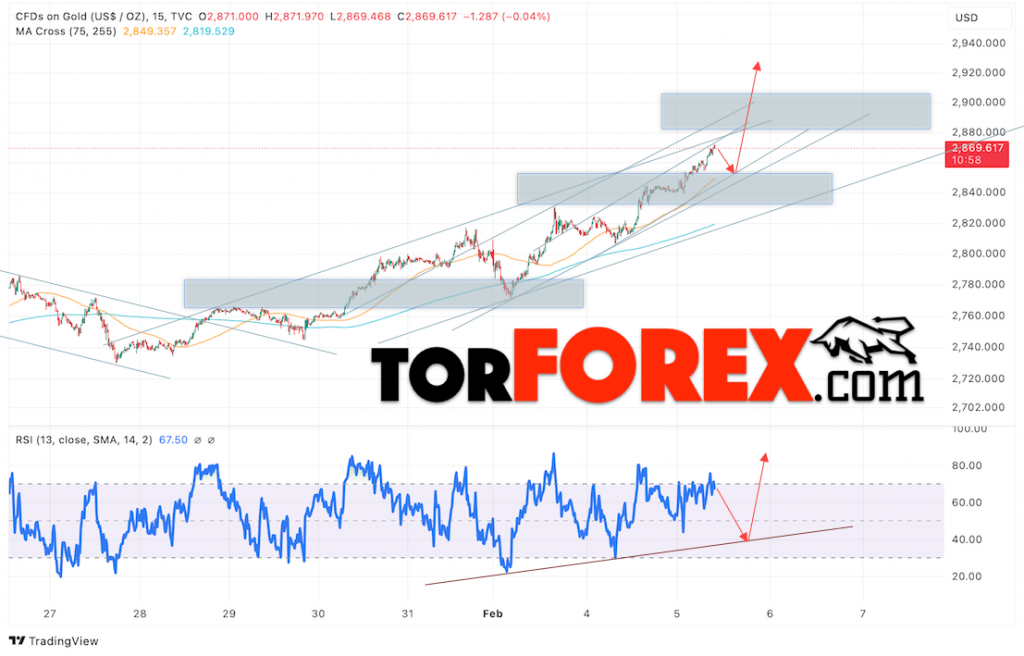The width and height of the screenshot is (1024, 656).
Task: Click the blue RSI value 67.50
Action: (x=172, y=440)
